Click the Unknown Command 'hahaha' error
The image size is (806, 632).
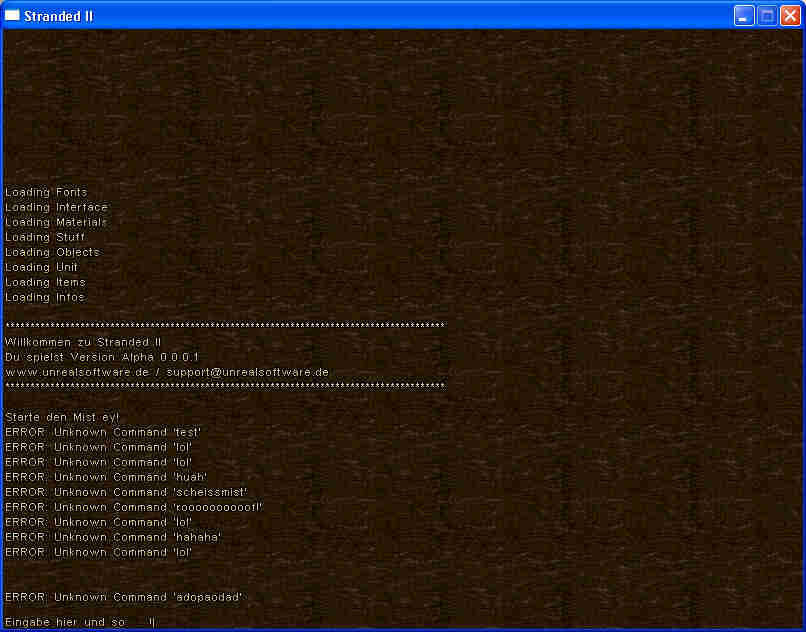click(113, 537)
